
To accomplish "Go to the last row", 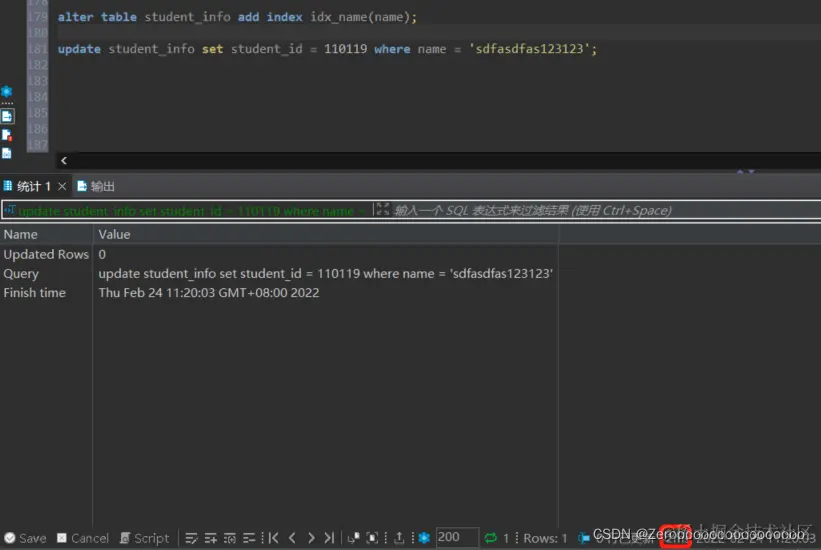I will pos(329,538).
